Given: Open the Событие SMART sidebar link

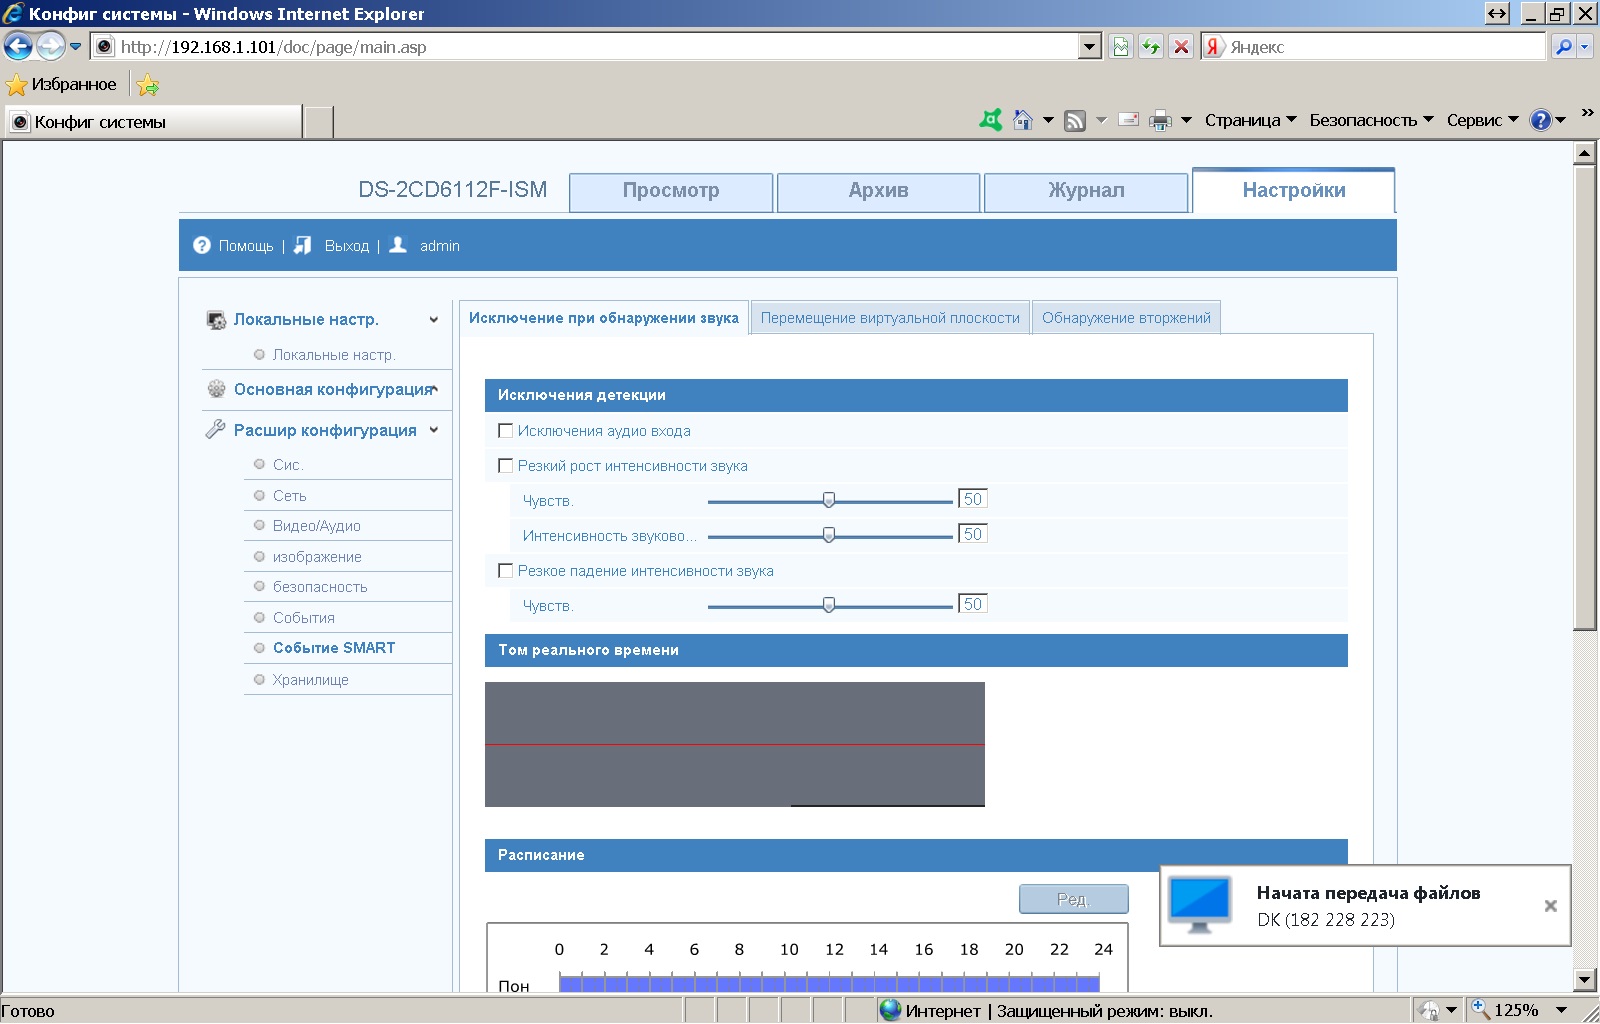Looking at the screenshot, I should coord(334,648).
